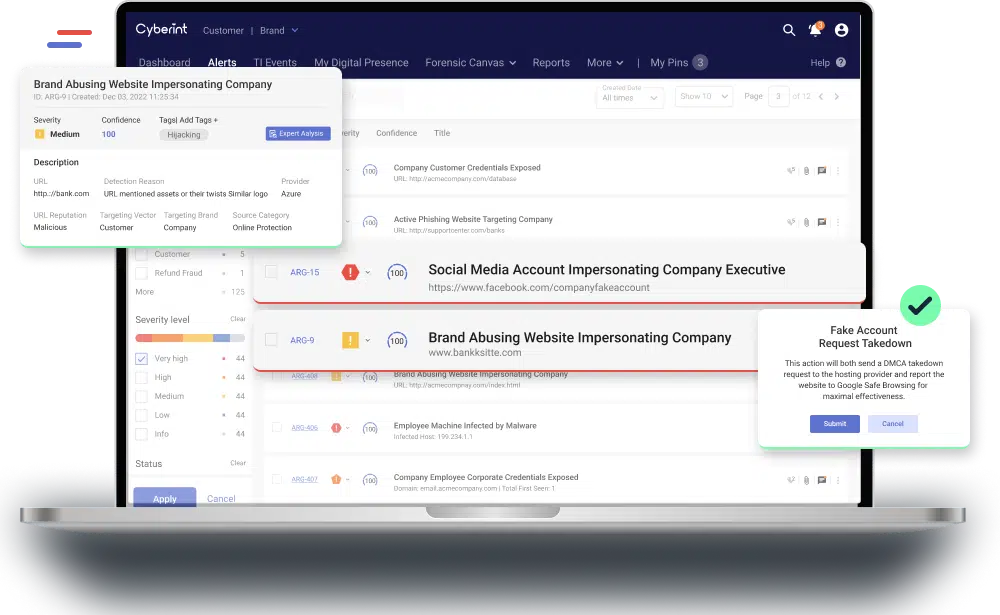Click the Expert Analysis button
The height and width of the screenshot is (615, 1000).
298,134
